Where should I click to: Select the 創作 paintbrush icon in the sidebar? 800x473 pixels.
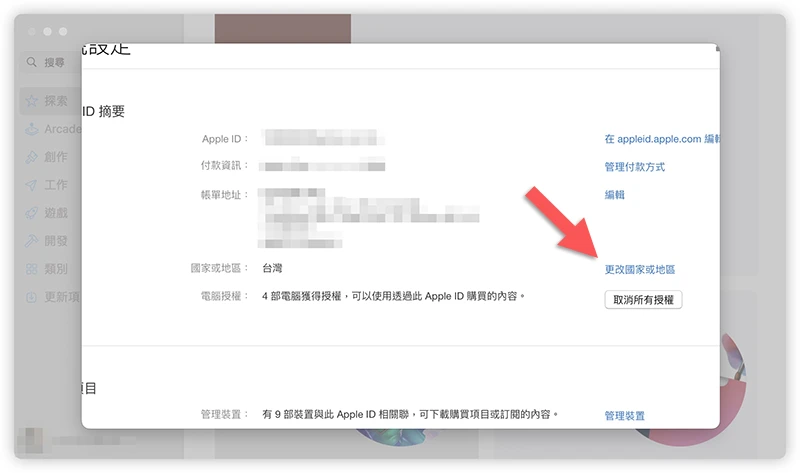click(x=32, y=157)
